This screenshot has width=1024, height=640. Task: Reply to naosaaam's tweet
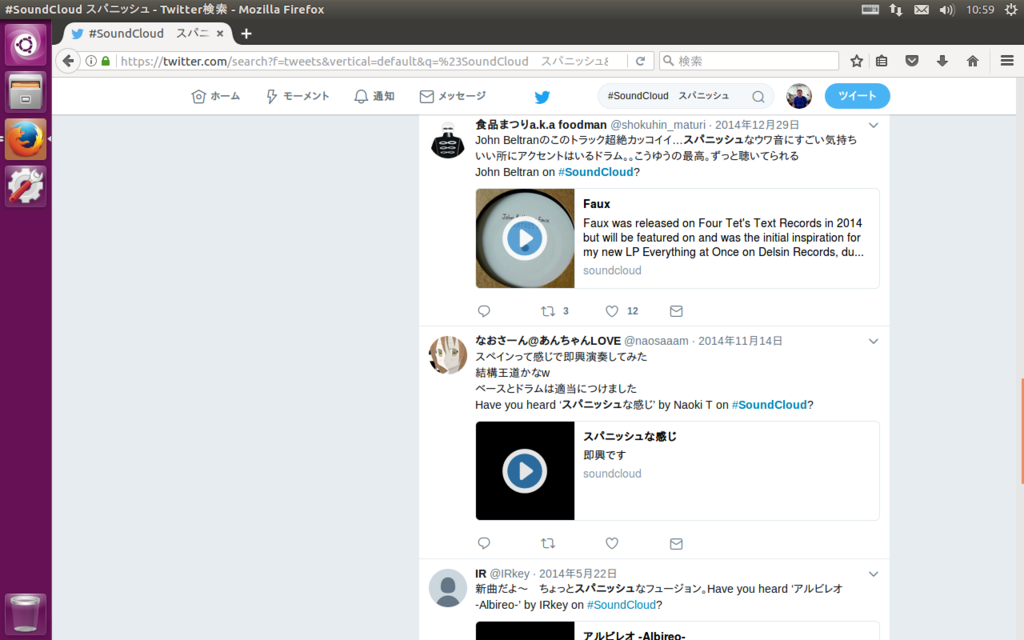484,543
